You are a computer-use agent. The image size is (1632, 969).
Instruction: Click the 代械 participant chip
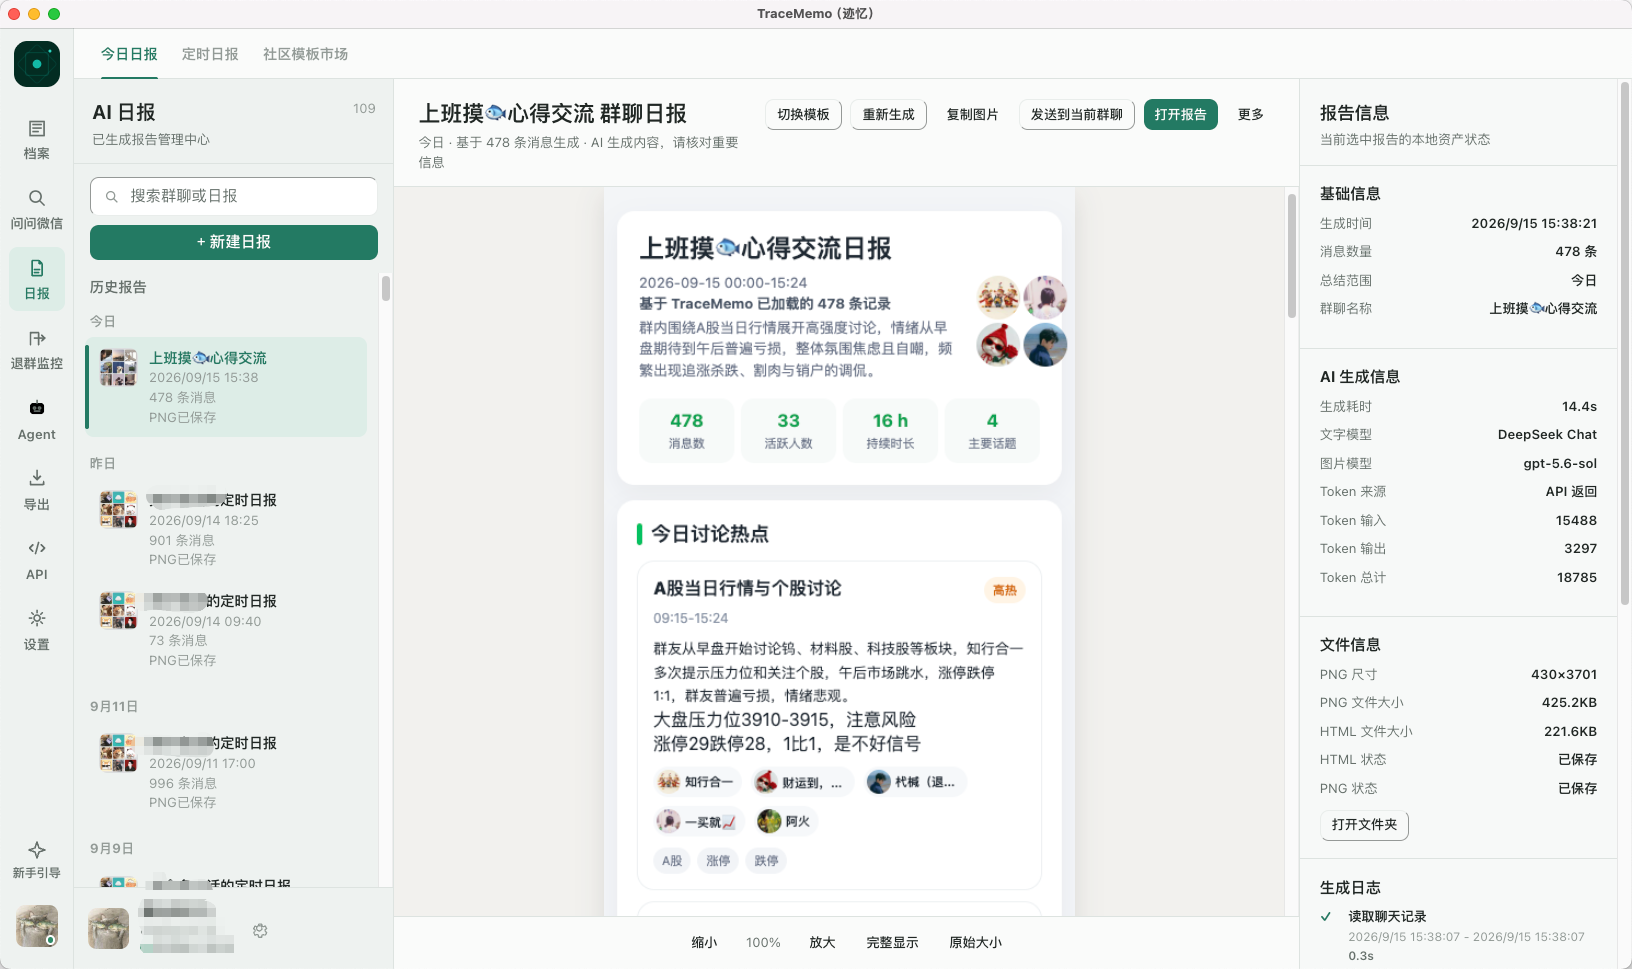tap(914, 782)
